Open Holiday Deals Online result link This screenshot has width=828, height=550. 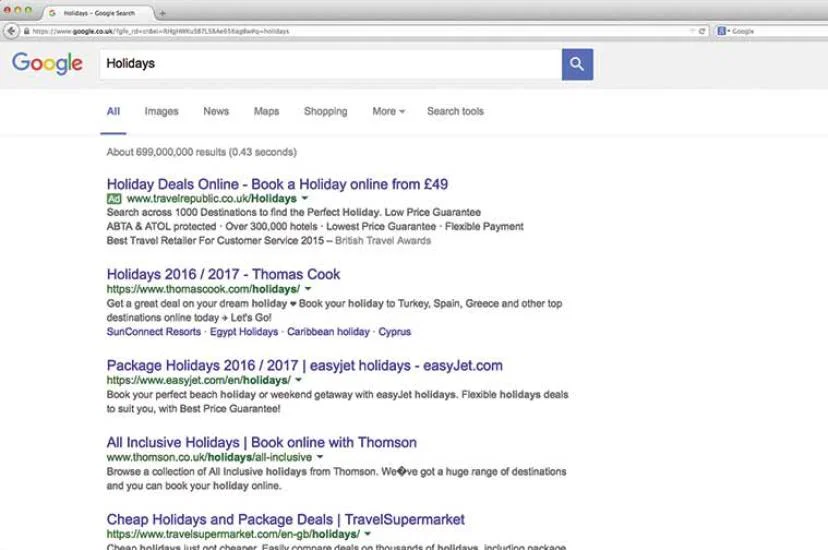click(x=277, y=184)
